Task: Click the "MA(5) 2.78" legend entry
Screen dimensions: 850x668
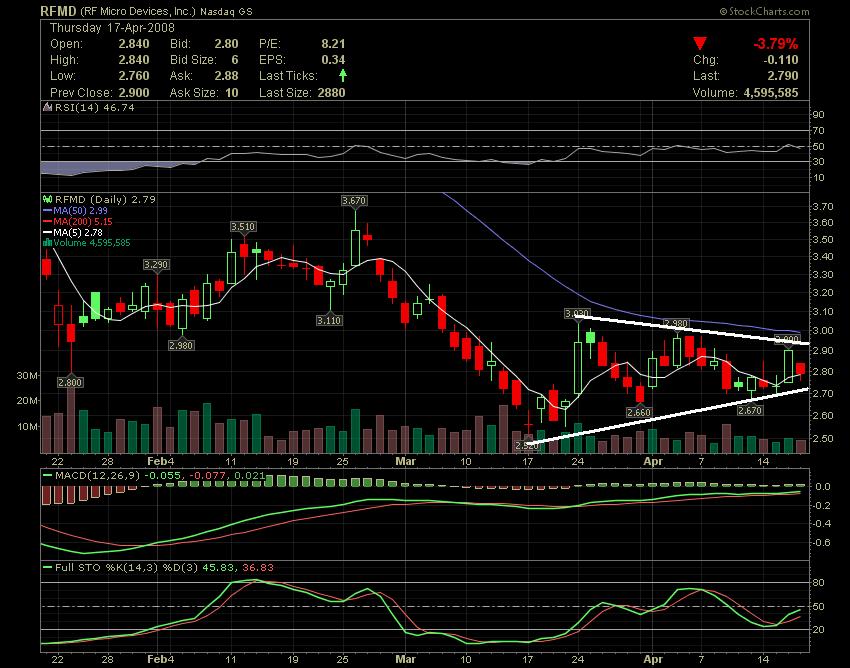Action: tap(78, 232)
